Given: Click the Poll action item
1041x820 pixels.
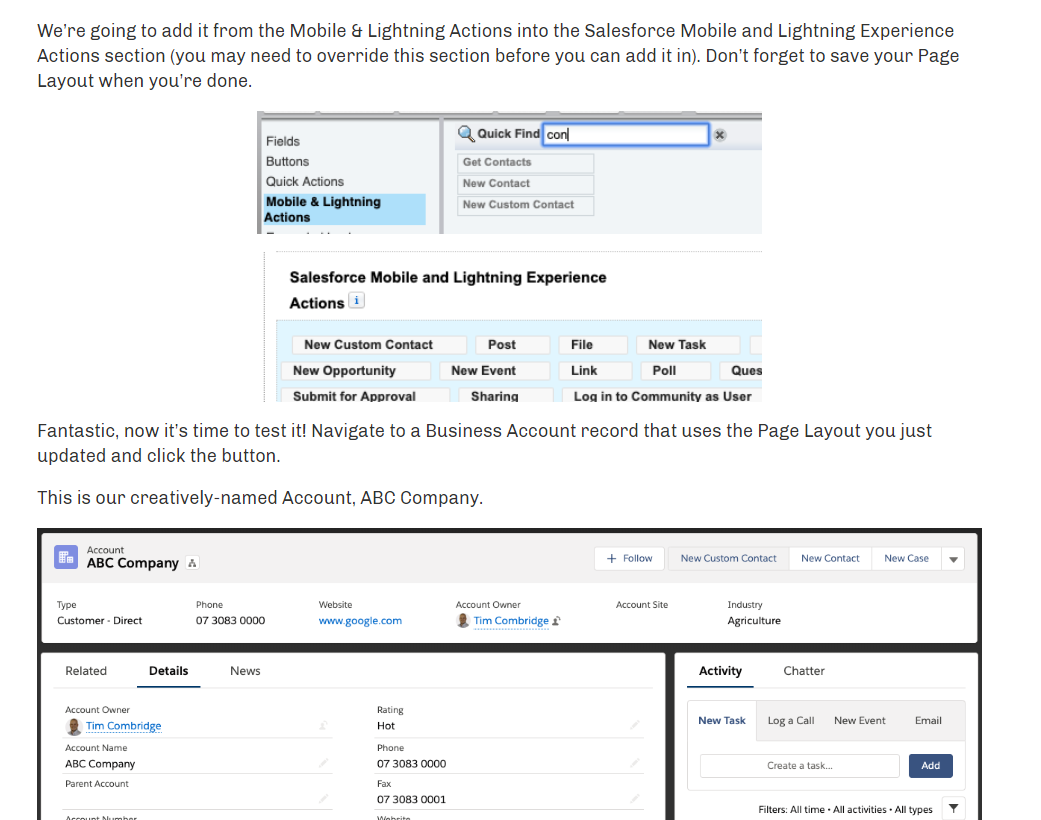Looking at the screenshot, I should (x=676, y=370).
